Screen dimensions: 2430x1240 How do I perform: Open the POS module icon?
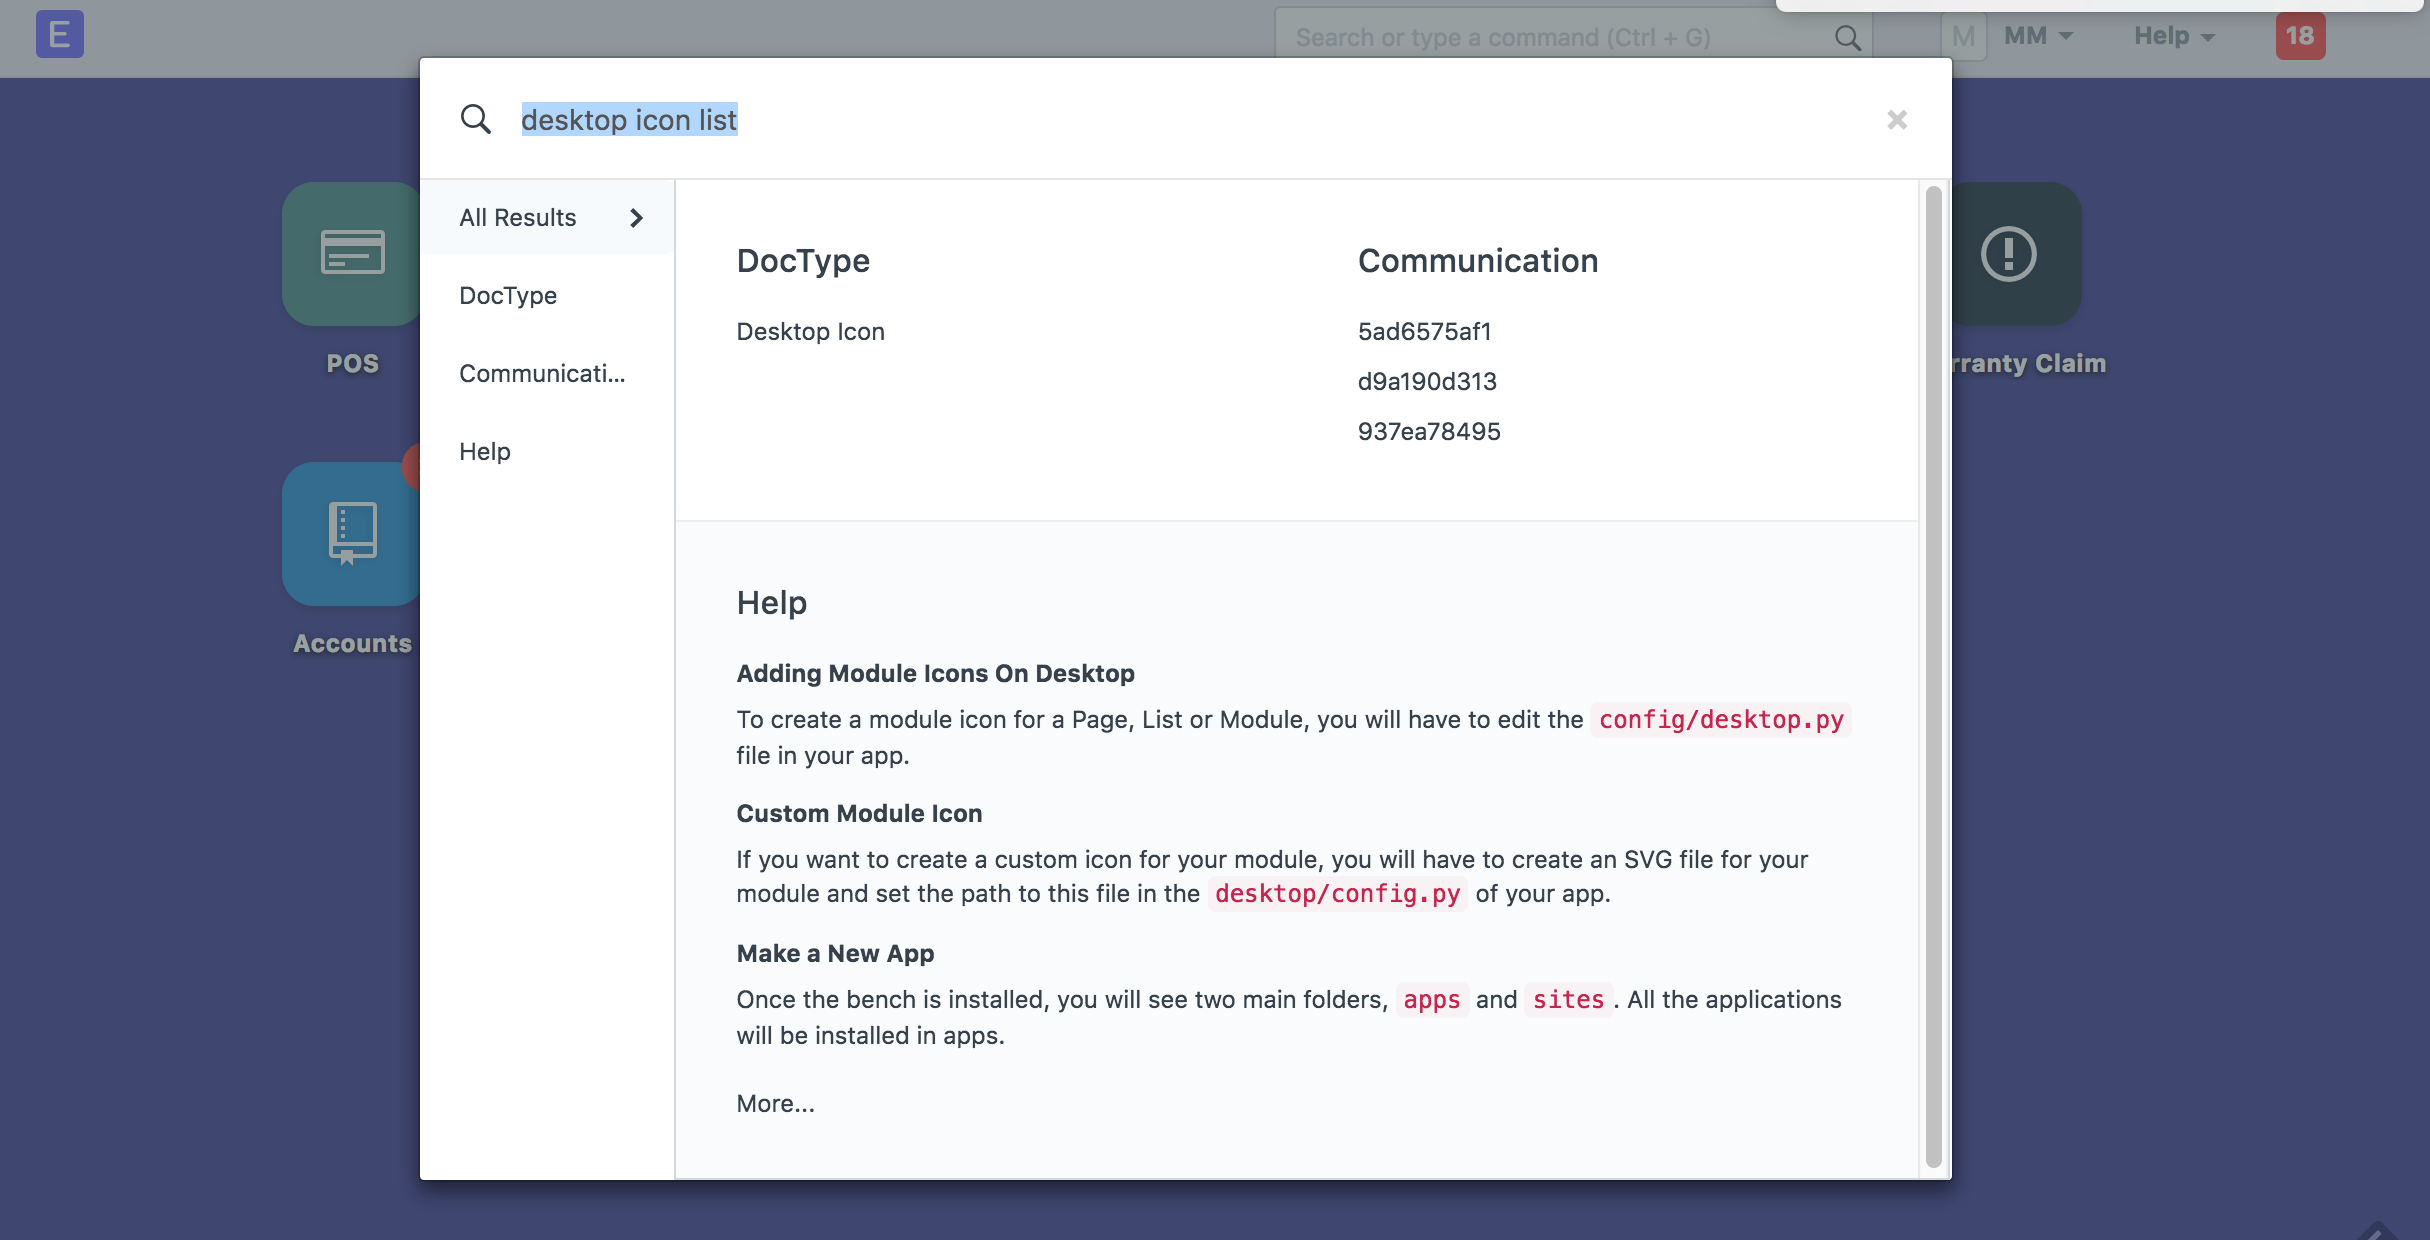click(350, 254)
